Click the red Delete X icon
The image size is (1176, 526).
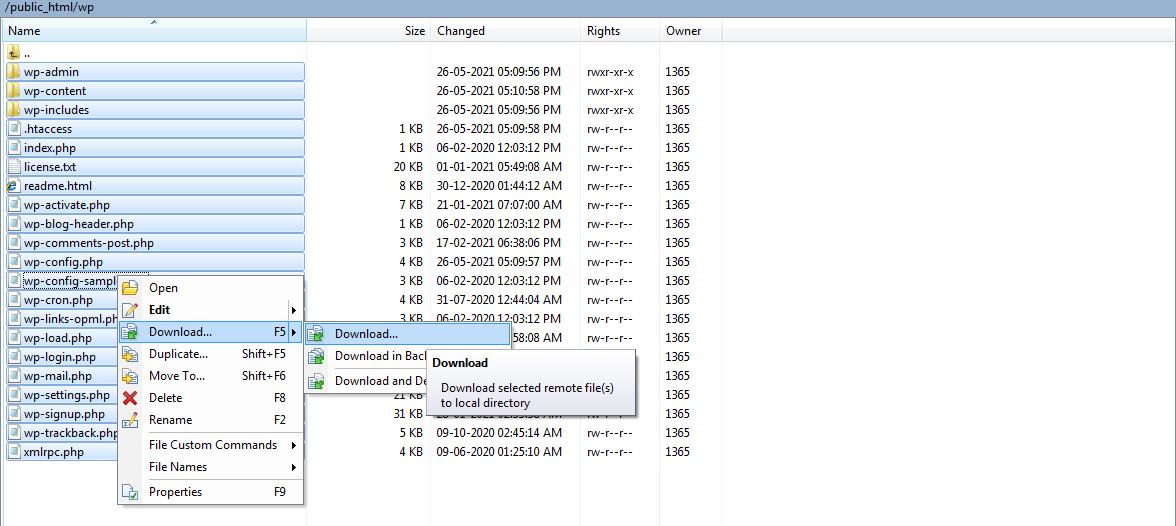coord(130,398)
